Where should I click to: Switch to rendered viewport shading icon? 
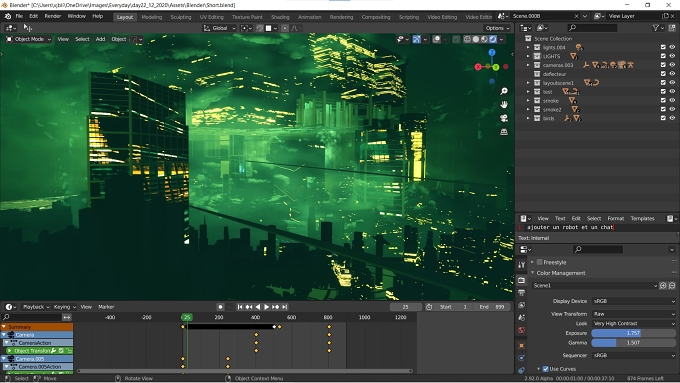click(x=493, y=39)
